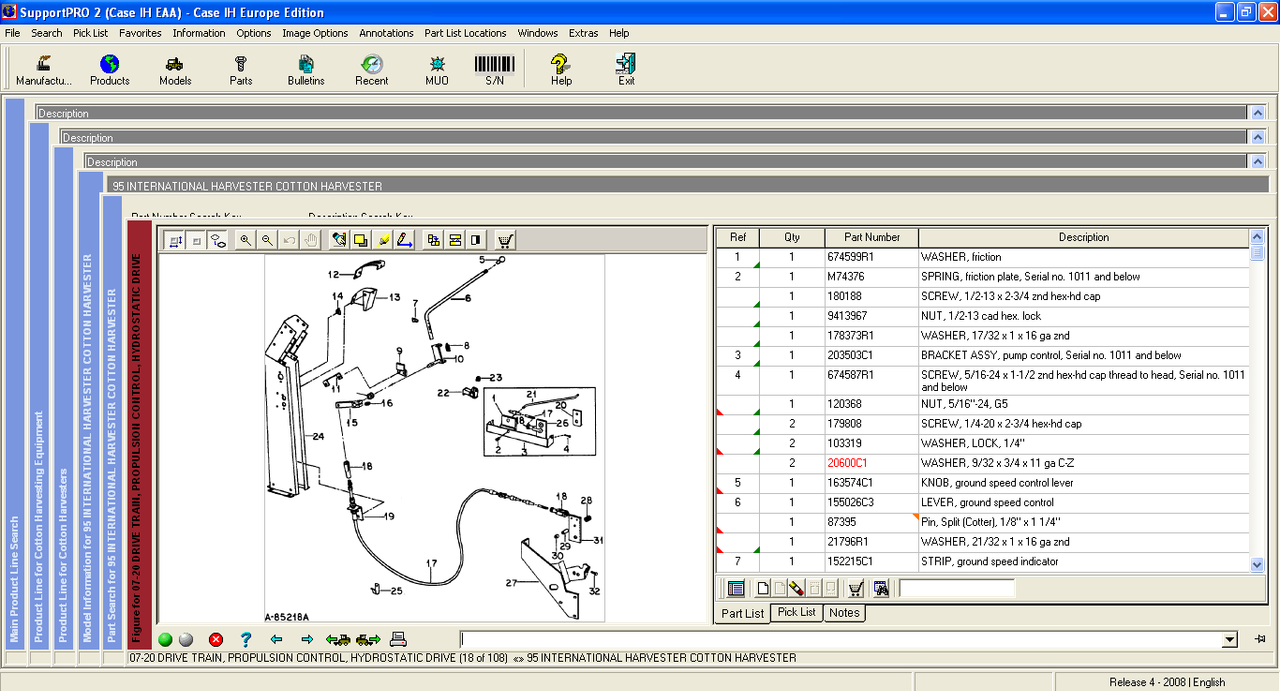Open the Products globe button
1280x691 pixels.
click(x=110, y=70)
